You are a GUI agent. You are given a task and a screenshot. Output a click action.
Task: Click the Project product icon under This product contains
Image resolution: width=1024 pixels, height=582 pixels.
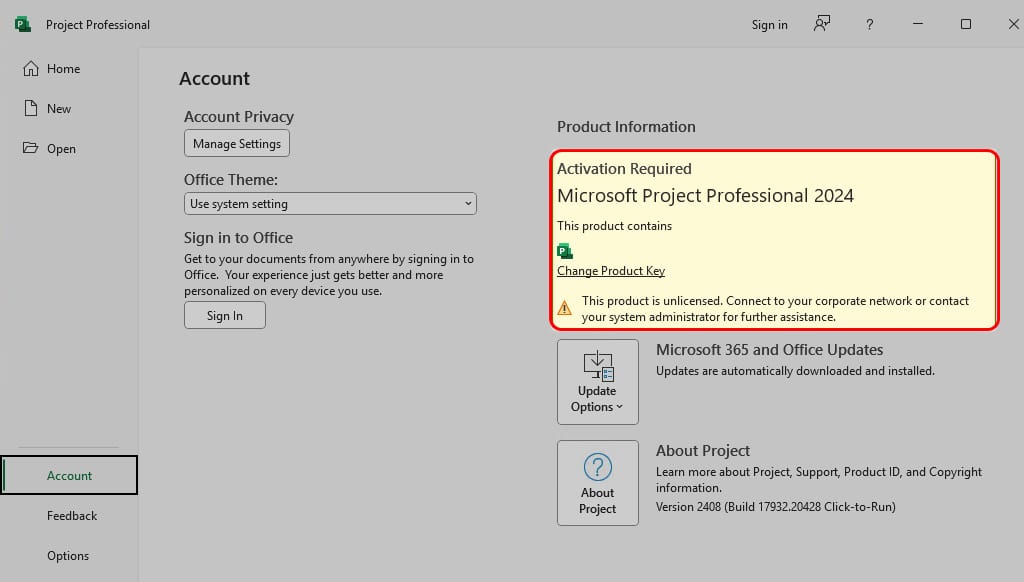tap(565, 251)
